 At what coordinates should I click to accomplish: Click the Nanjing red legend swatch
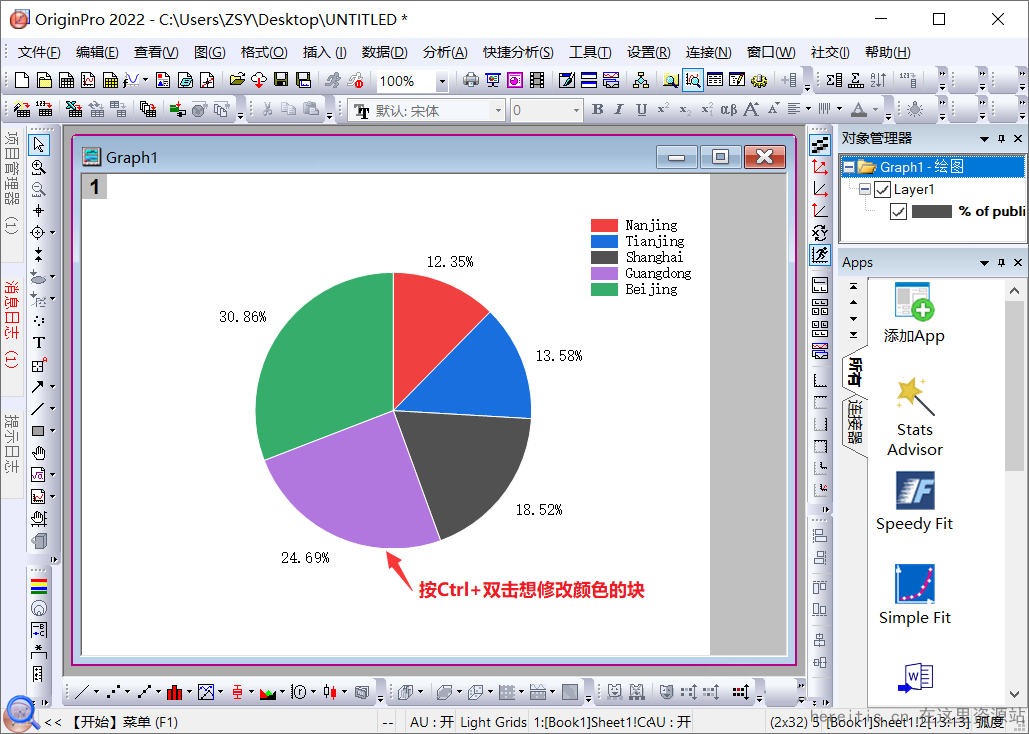tap(604, 225)
